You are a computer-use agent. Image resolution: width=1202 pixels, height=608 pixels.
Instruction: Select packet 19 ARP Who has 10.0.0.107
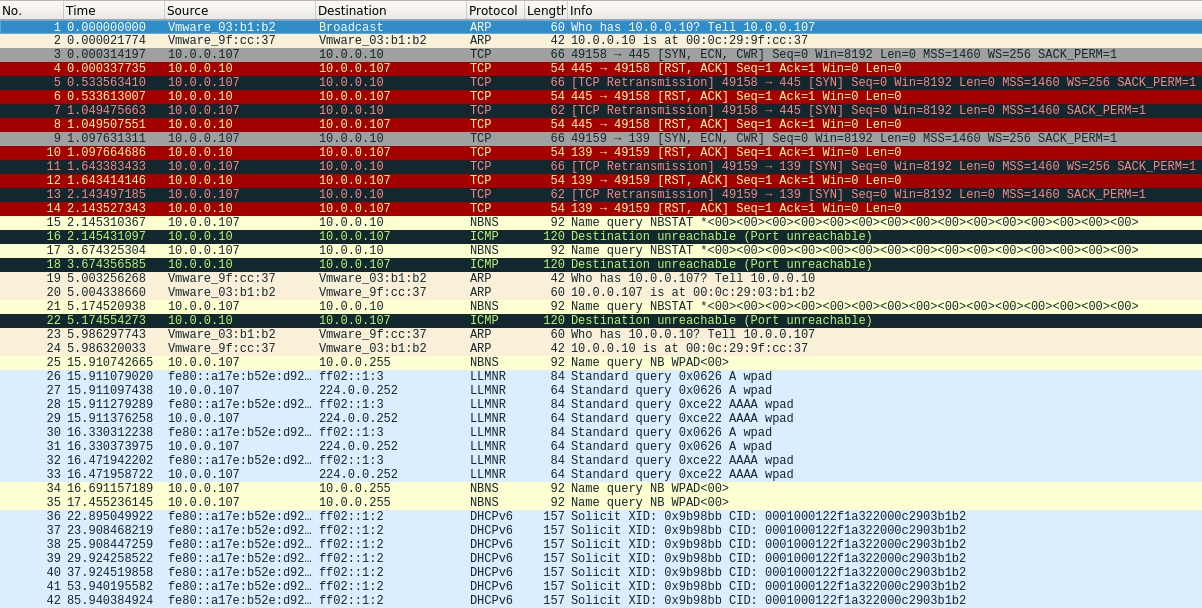coord(601,279)
